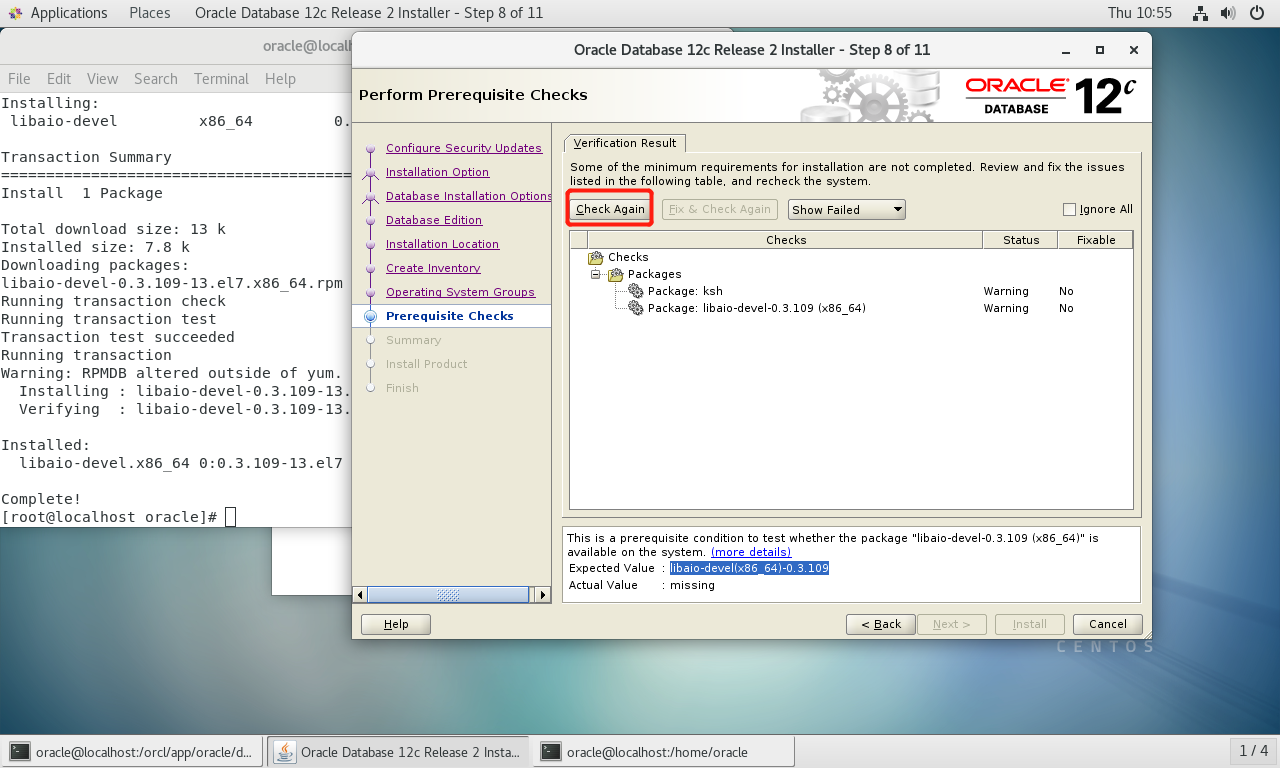1280x768 pixels.
Task: Click the Java icon on installer taskbar item
Action: click(x=286, y=751)
